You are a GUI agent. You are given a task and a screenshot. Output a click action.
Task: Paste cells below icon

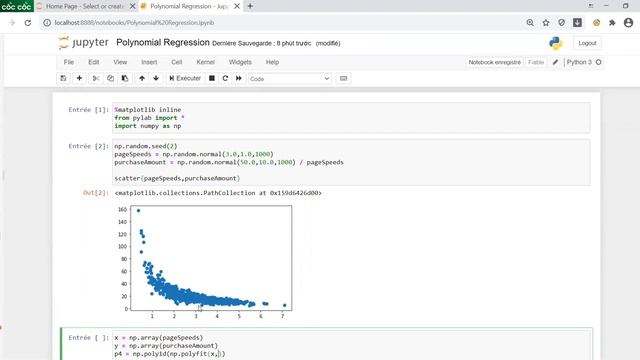(125, 78)
